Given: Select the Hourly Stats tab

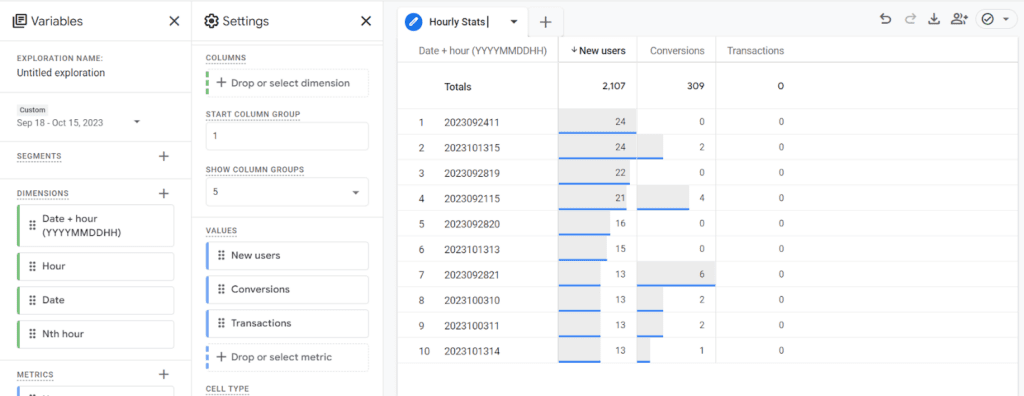Looking at the screenshot, I should [457, 22].
